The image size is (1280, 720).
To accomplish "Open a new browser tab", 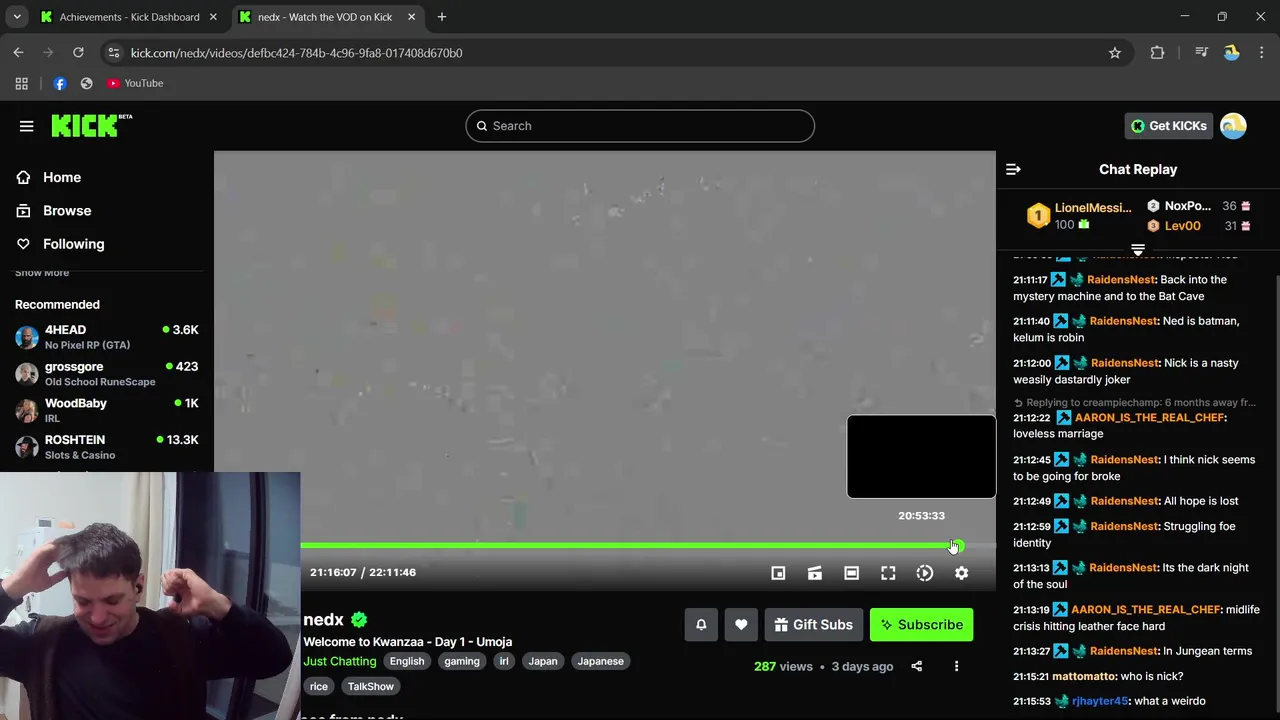I will coord(442,17).
